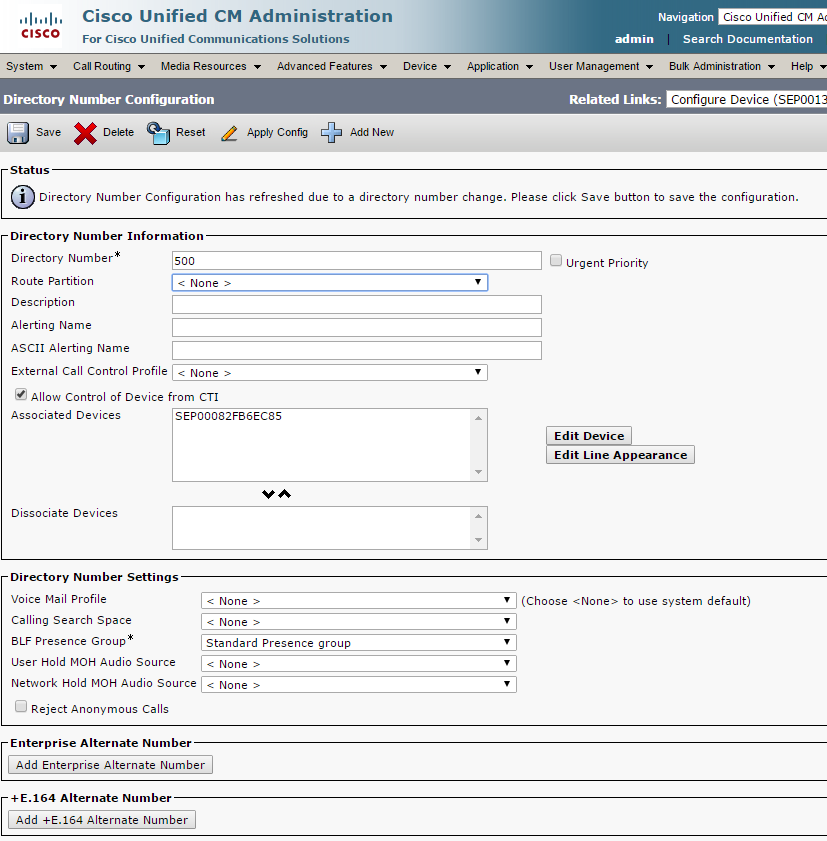Click the Reset icon in toolbar
Screen dimensions: 827x841
(x=158, y=133)
